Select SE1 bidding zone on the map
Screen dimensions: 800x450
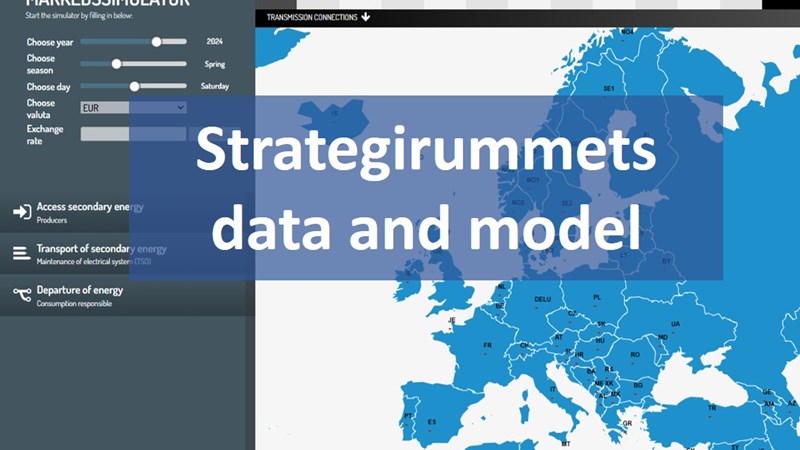(609, 89)
